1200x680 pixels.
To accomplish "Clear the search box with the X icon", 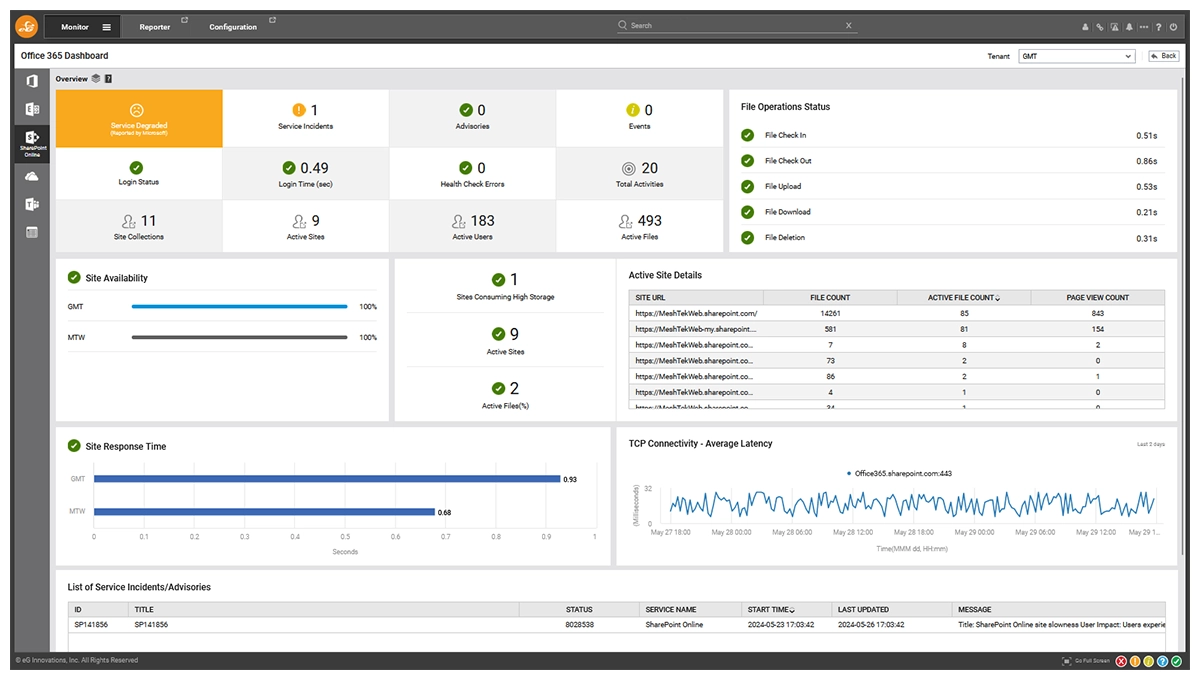I will [x=849, y=26].
